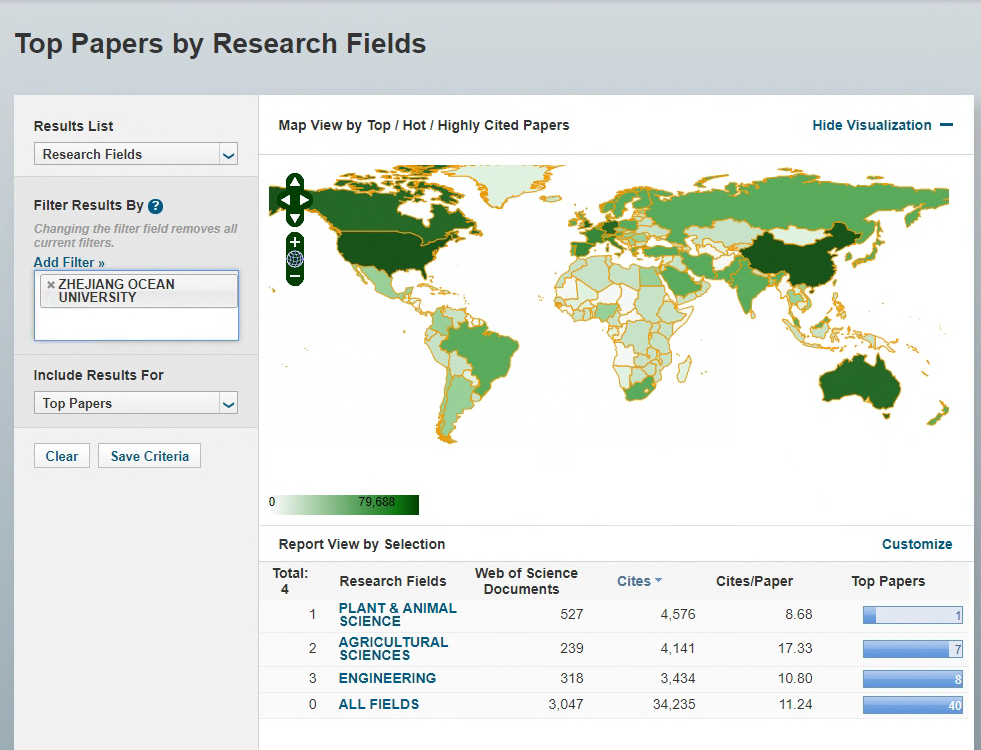Open the Customize report link
This screenshot has height=750, width=981.
point(916,544)
